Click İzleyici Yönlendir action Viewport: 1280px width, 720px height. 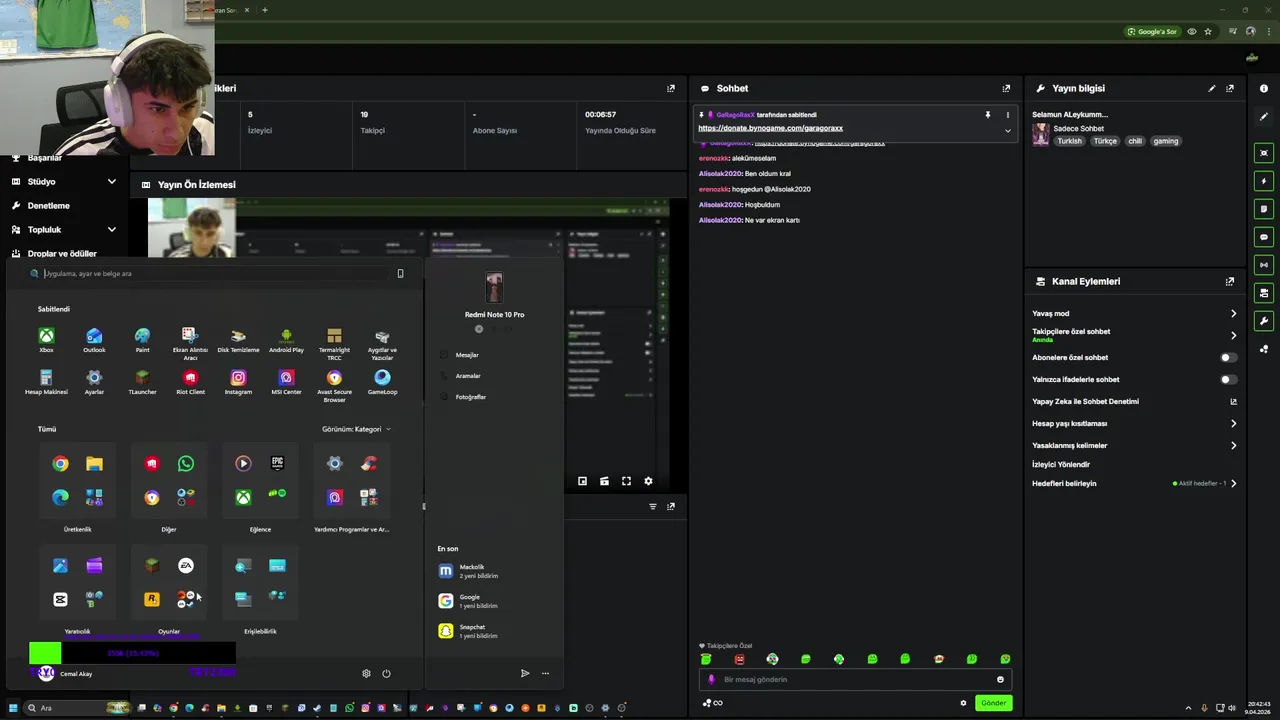coord(1061,464)
